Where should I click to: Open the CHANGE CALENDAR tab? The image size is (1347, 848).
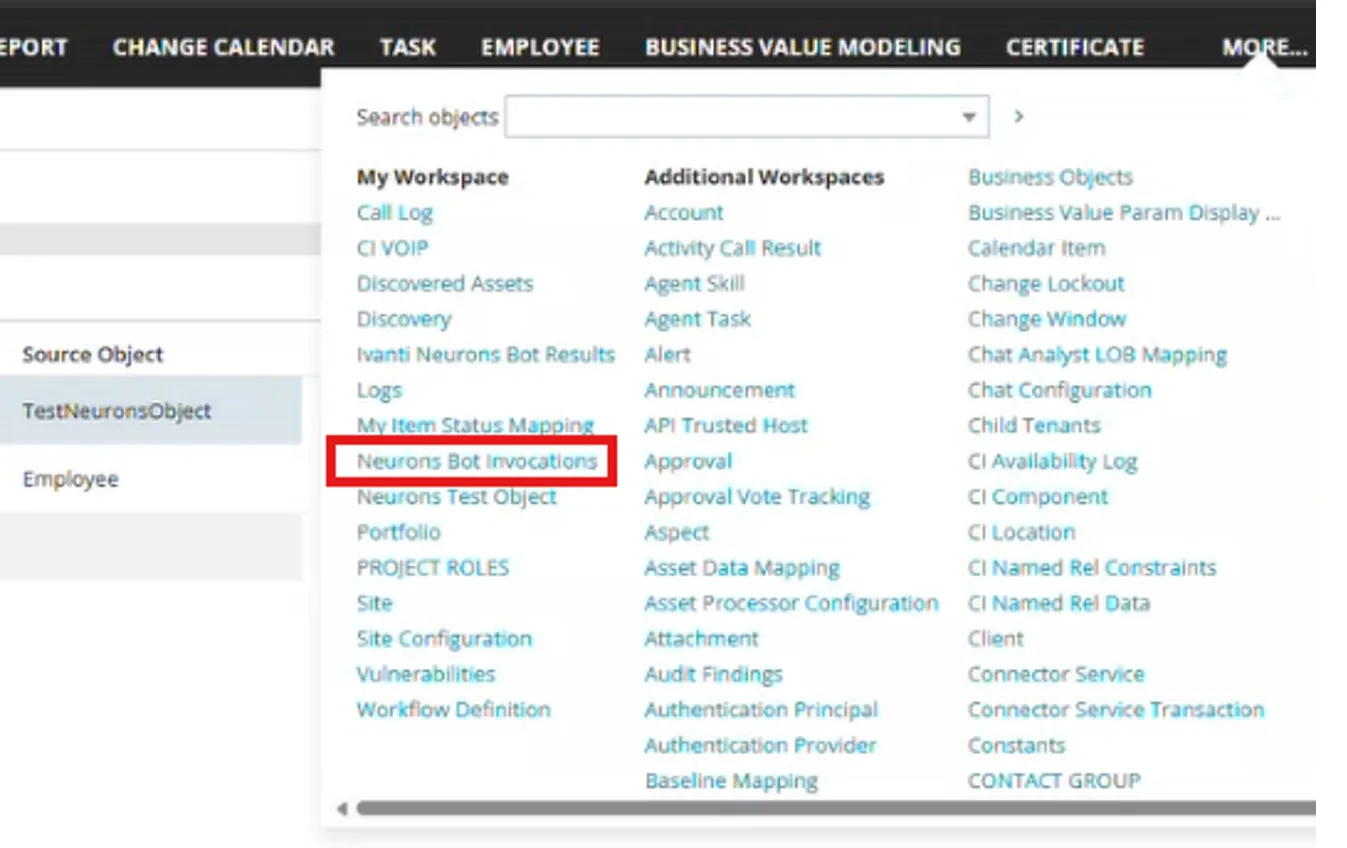pyautogui.click(x=223, y=47)
